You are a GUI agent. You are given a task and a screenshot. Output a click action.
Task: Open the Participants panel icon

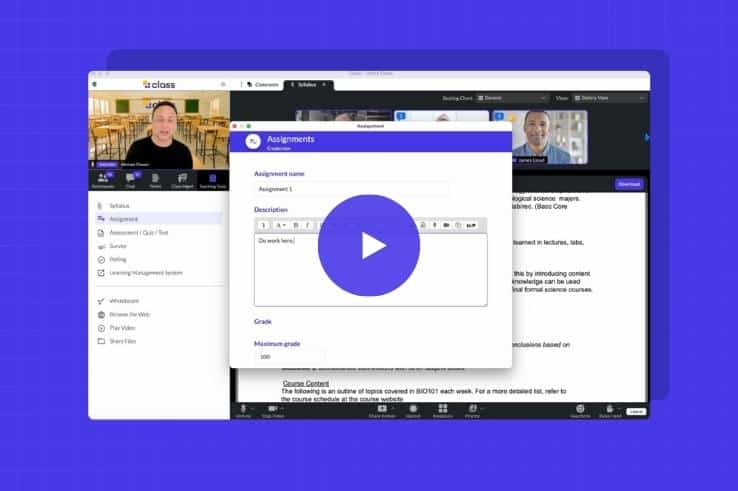(103, 179)
